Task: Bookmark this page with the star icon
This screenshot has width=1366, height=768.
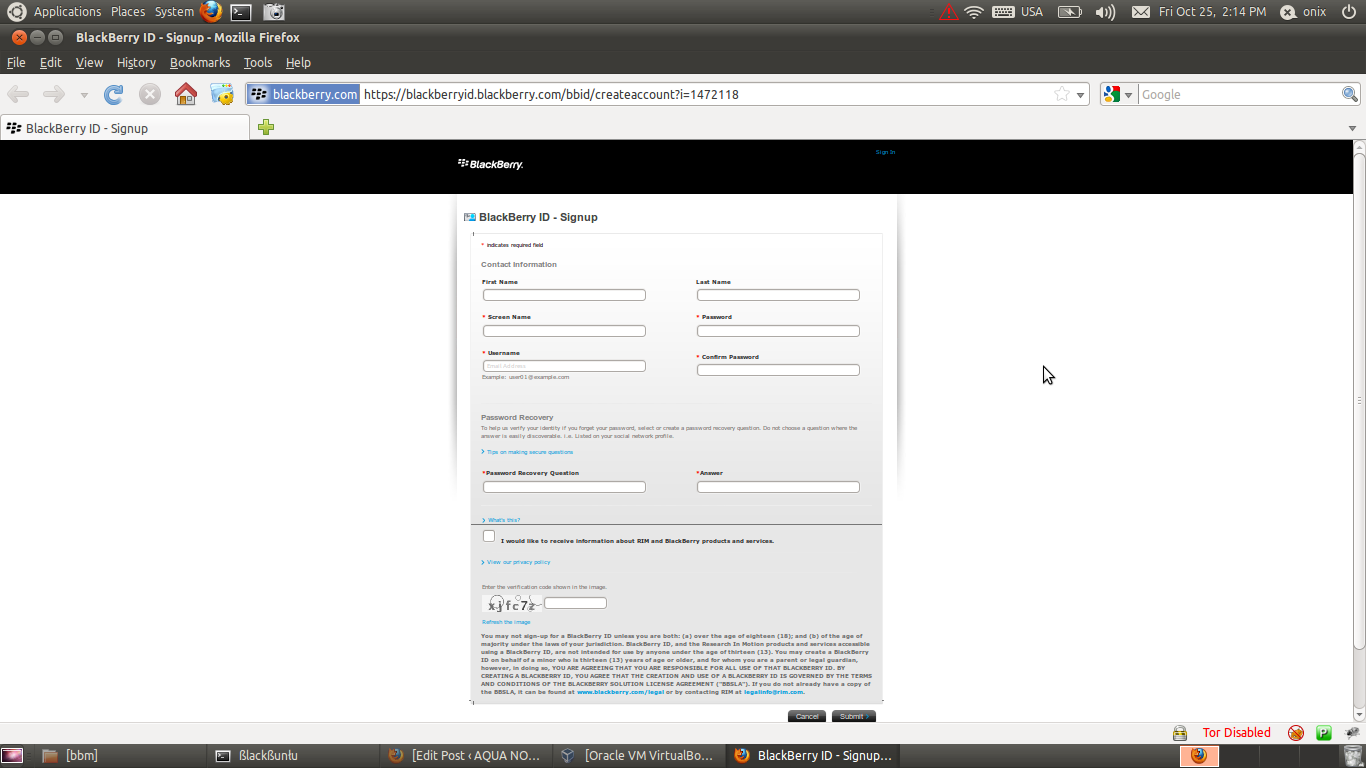Action: point(1062,94)
